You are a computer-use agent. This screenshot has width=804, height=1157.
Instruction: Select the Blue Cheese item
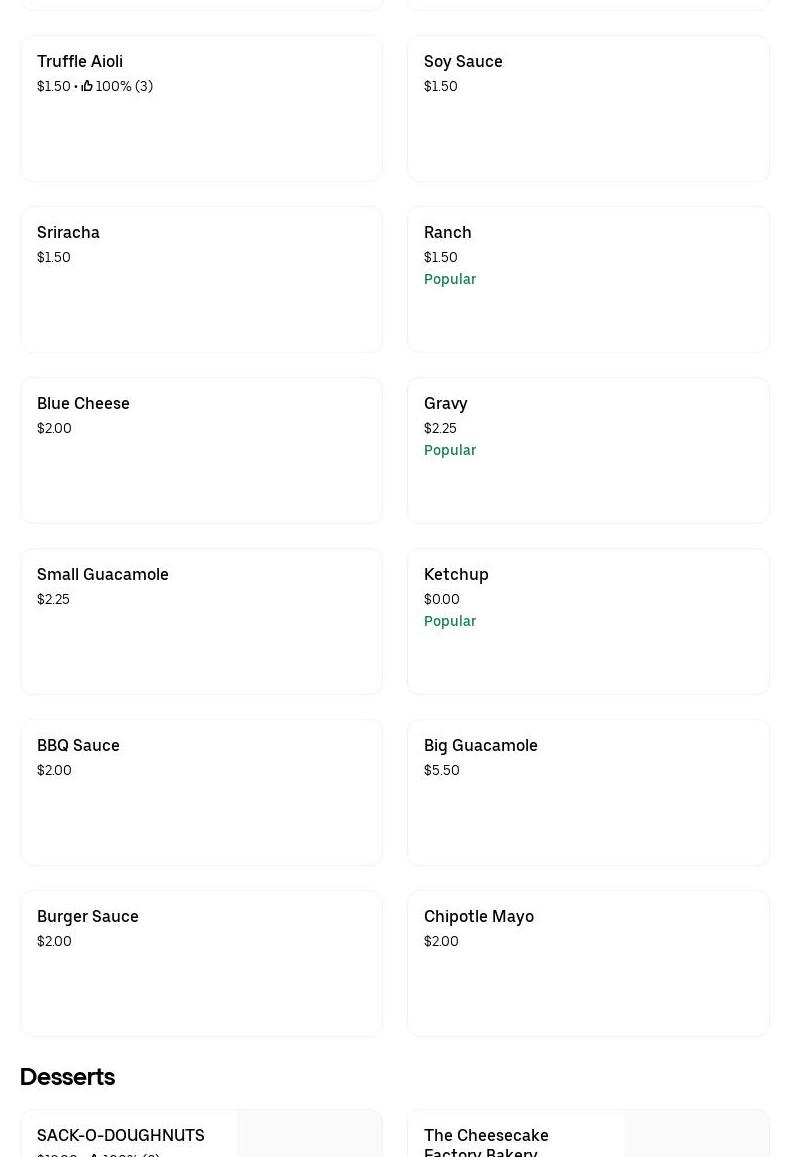point(201,450)
